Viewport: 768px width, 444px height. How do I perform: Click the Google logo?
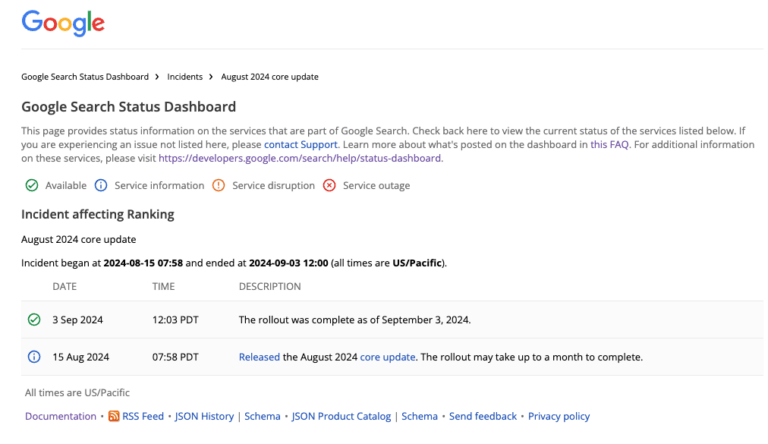tap(62, 22)
